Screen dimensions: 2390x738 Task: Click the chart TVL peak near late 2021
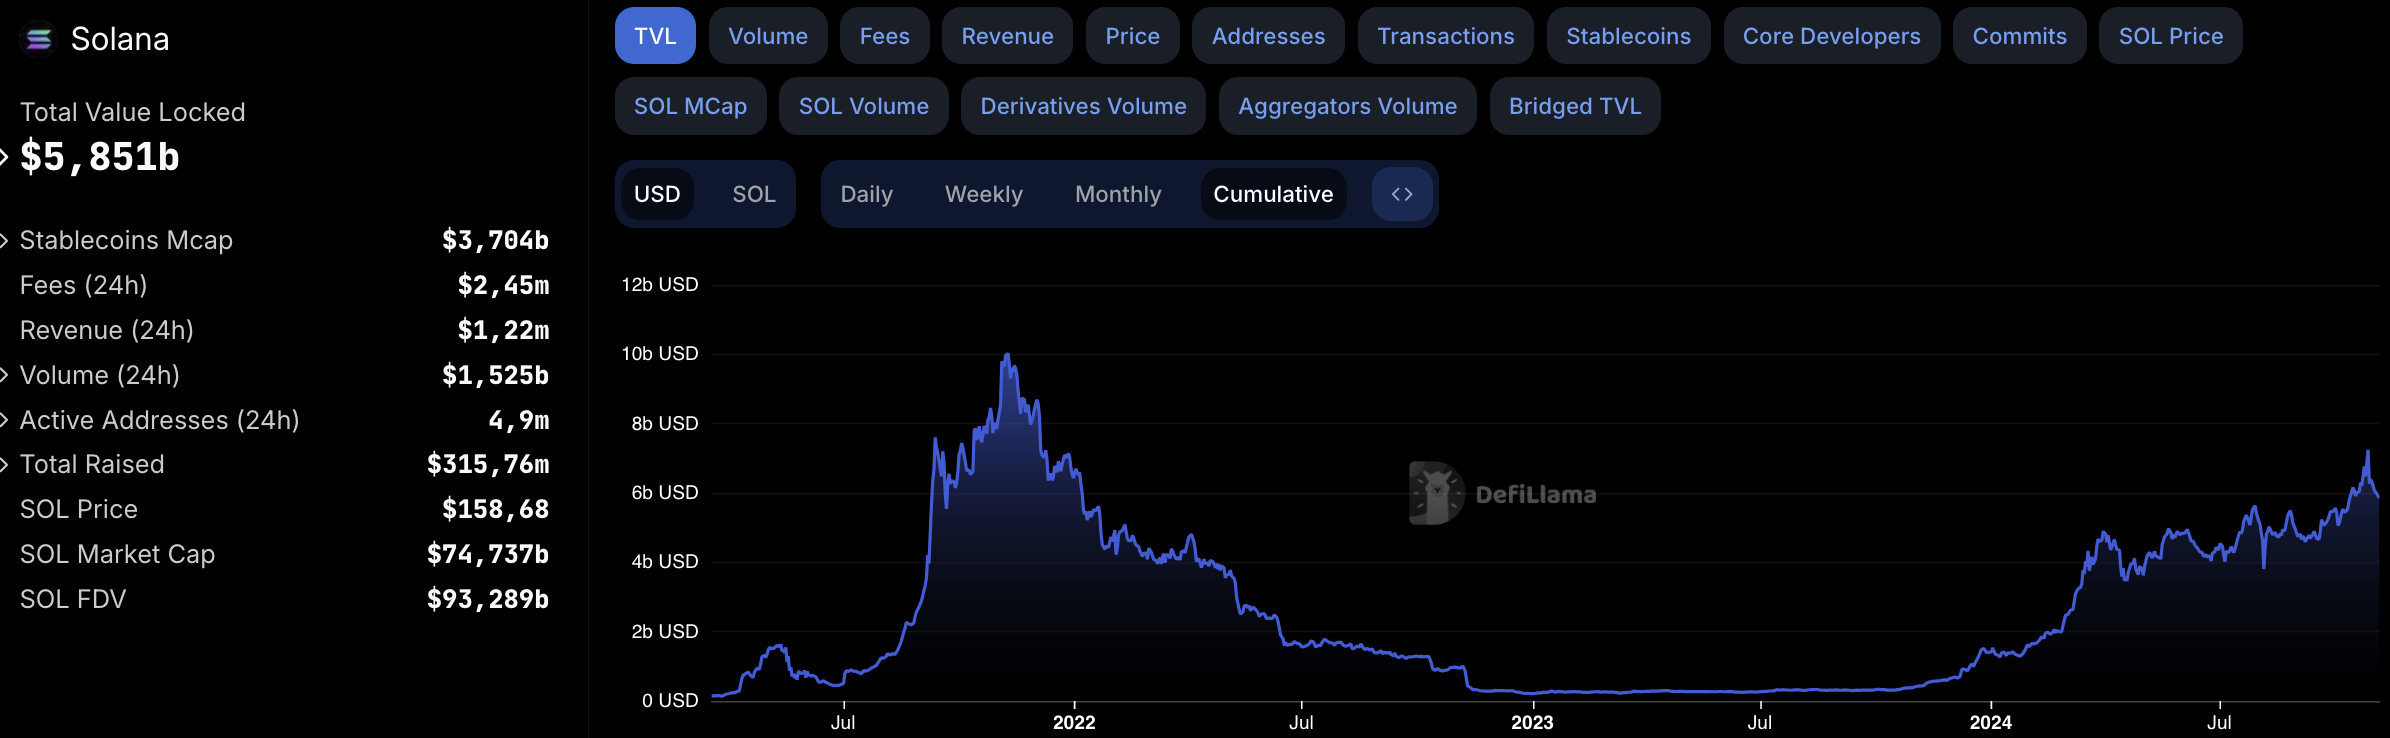(1007, 355)
